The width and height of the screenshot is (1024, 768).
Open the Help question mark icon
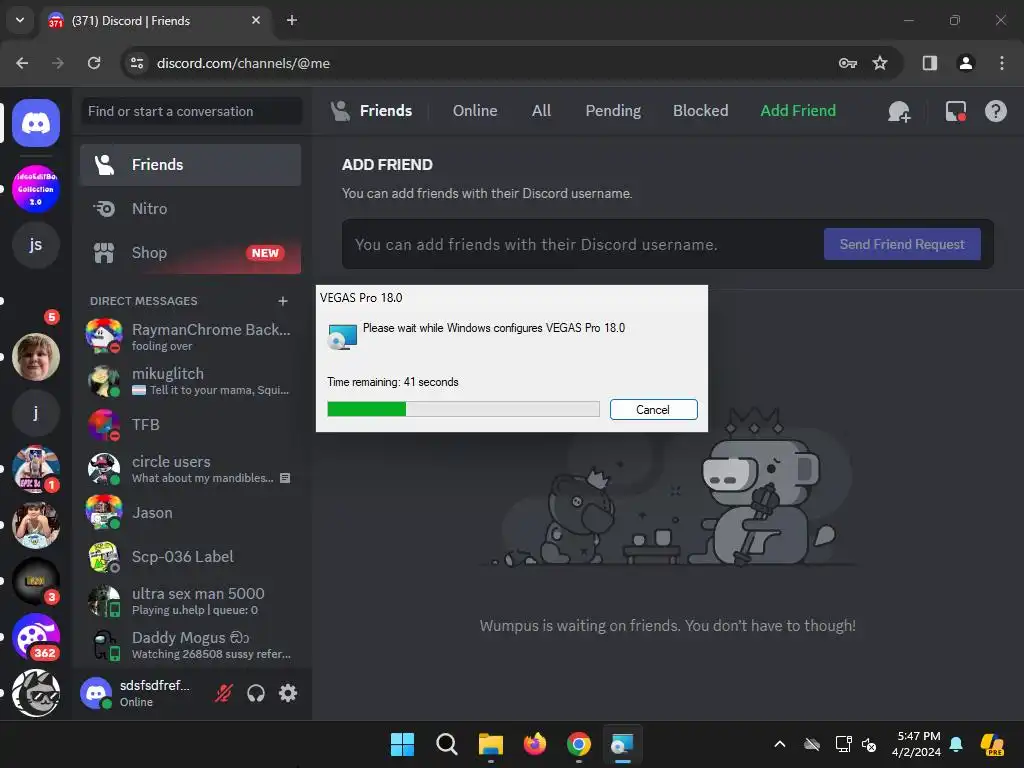(x=995, y=111)
